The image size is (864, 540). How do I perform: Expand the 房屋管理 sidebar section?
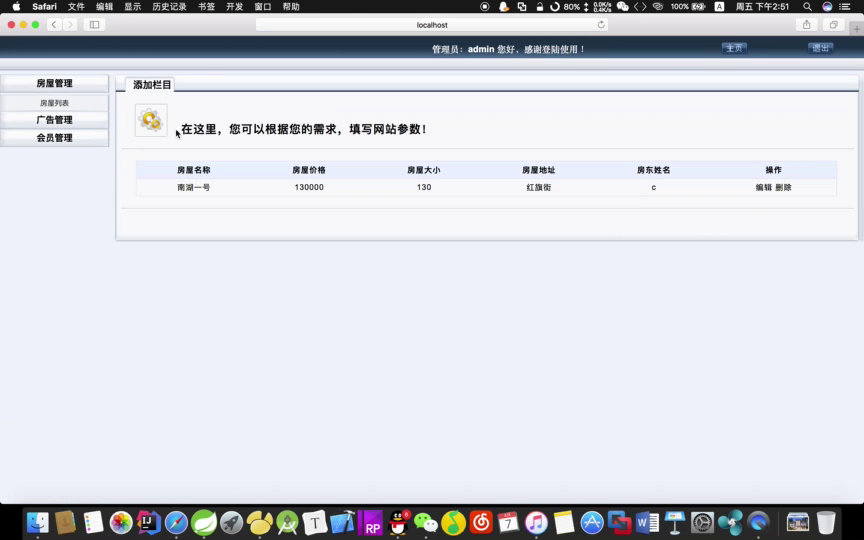pos(55,83)
